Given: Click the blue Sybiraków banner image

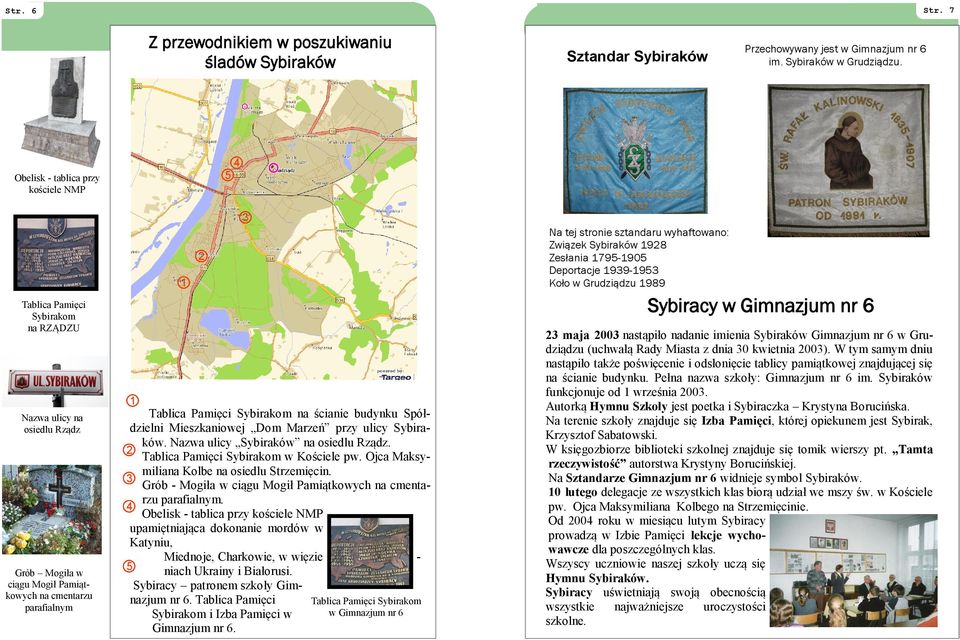Looking at the screenshot, I should tap(635, 151).
